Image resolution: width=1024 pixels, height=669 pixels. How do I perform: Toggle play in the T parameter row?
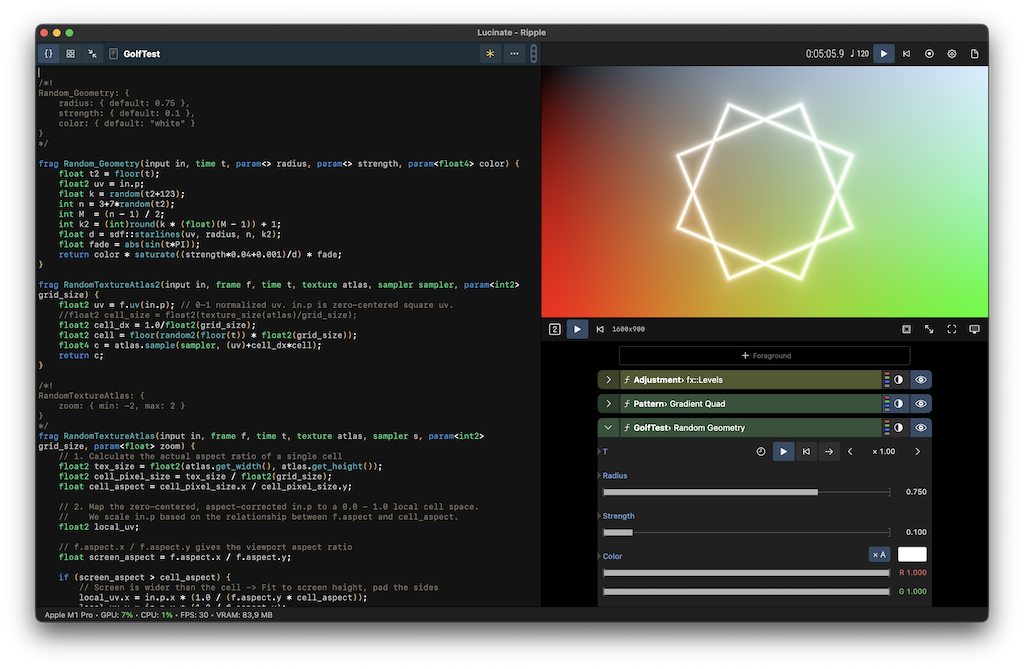coord(784,451)
